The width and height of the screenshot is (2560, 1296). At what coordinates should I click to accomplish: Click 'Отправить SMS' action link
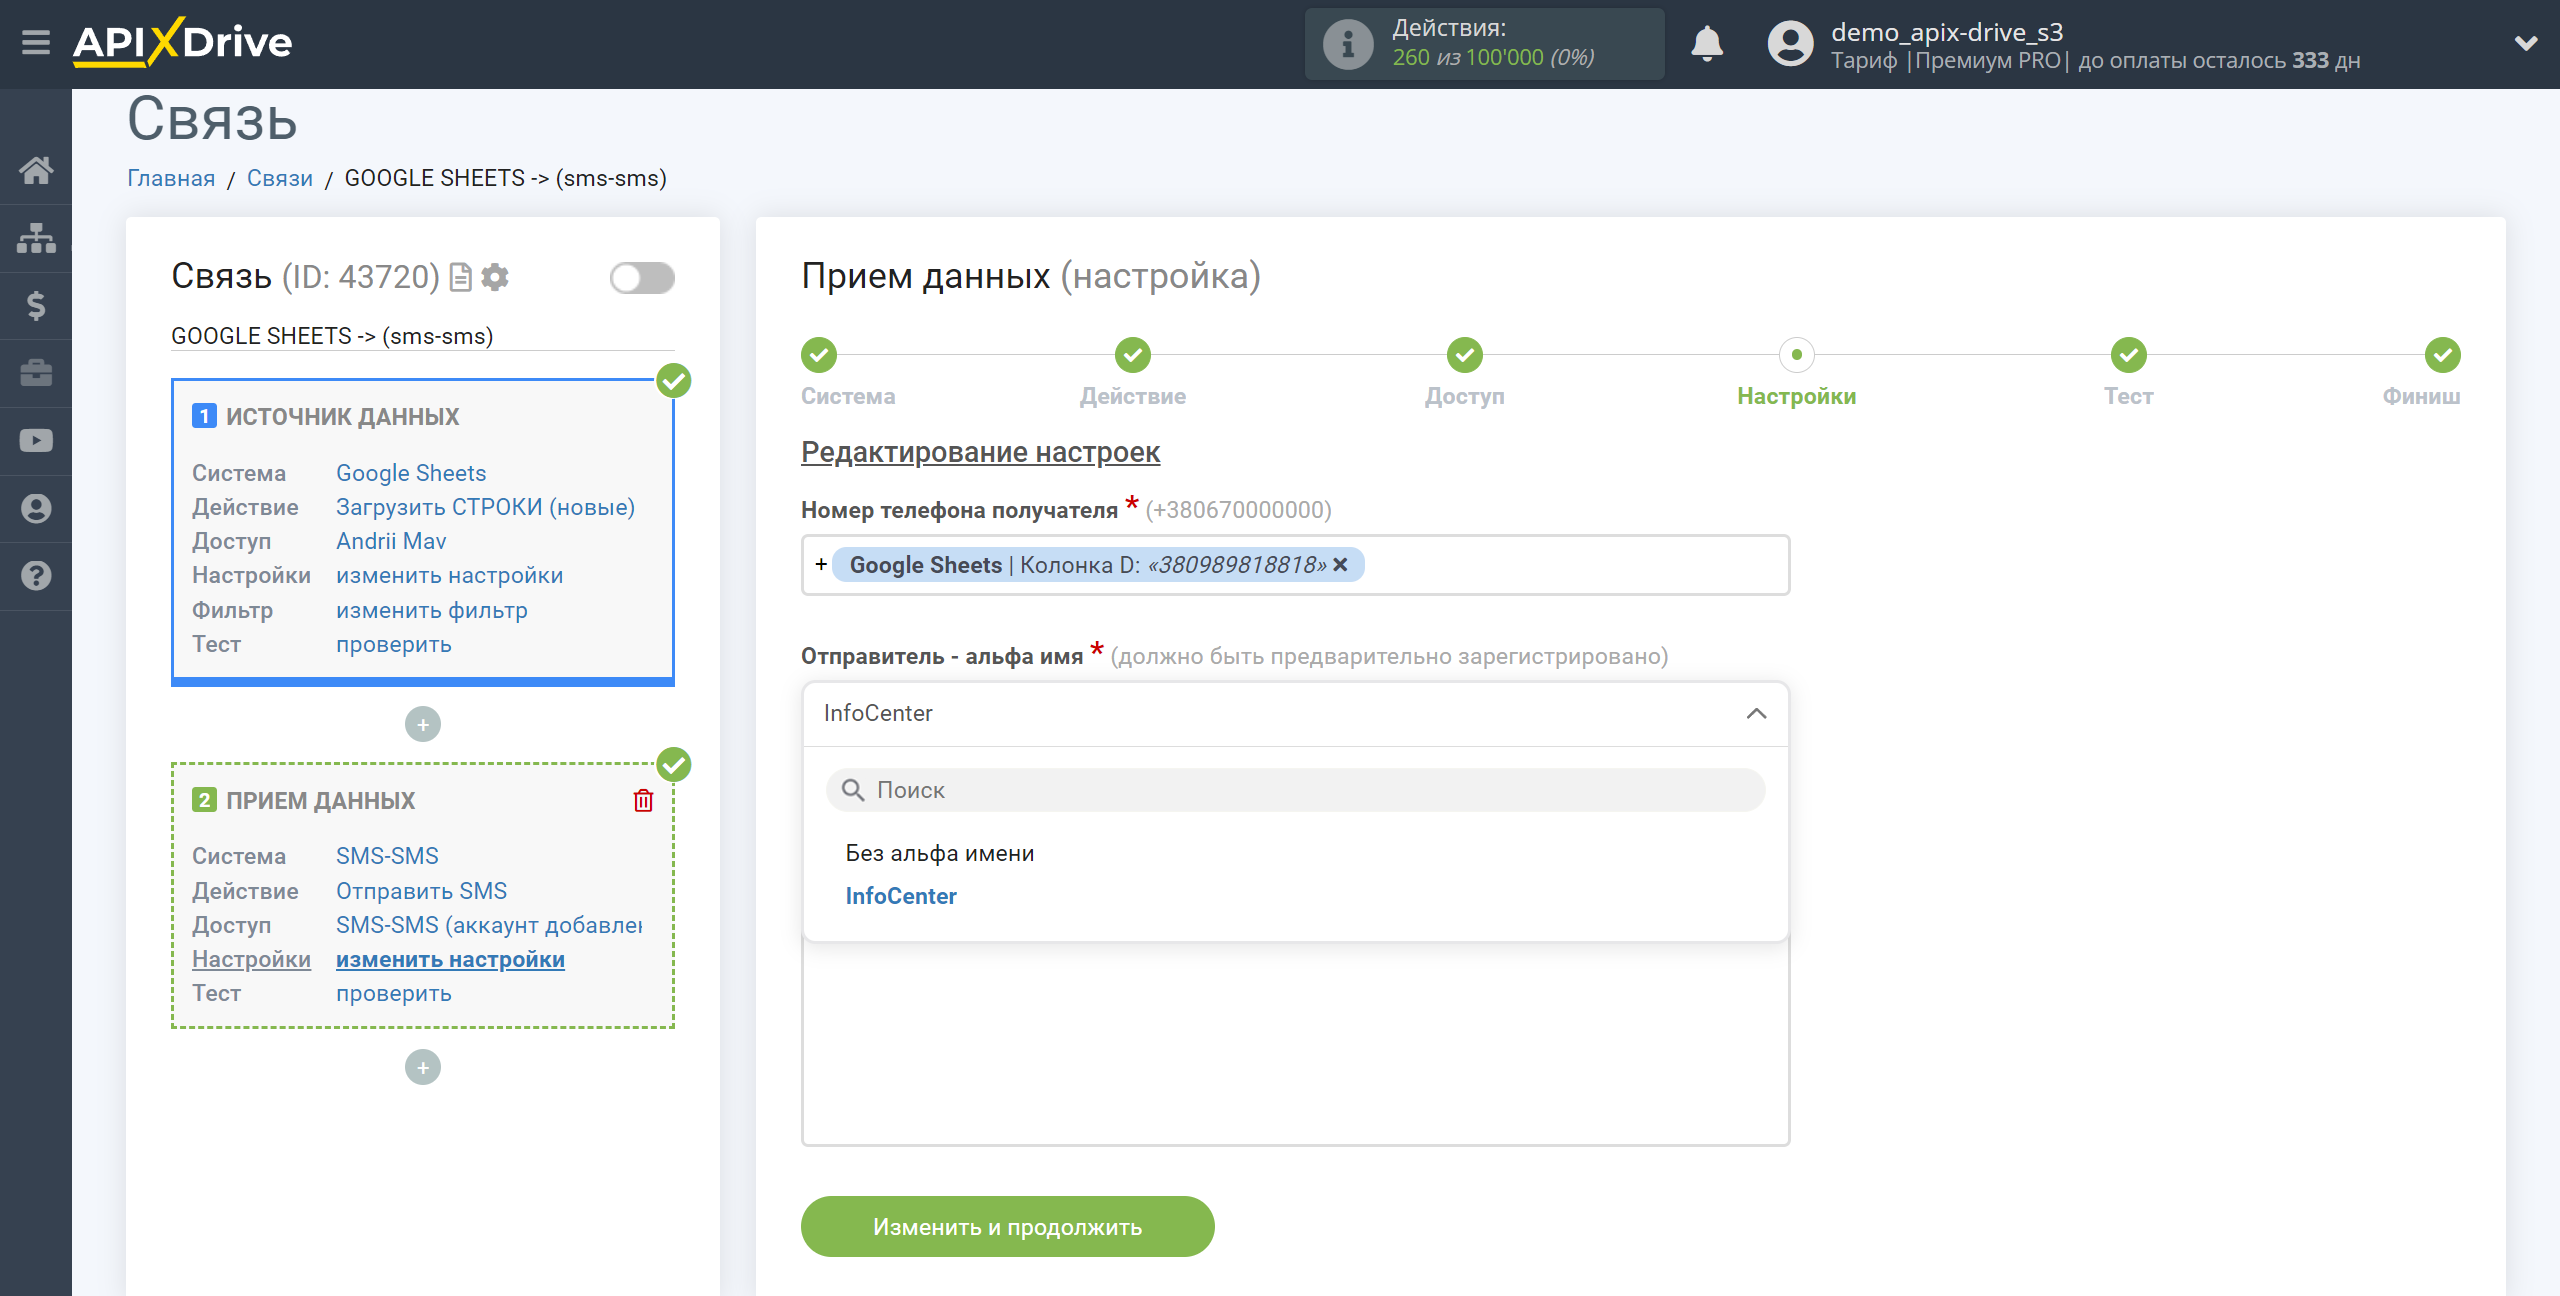(x=421, y=891)
